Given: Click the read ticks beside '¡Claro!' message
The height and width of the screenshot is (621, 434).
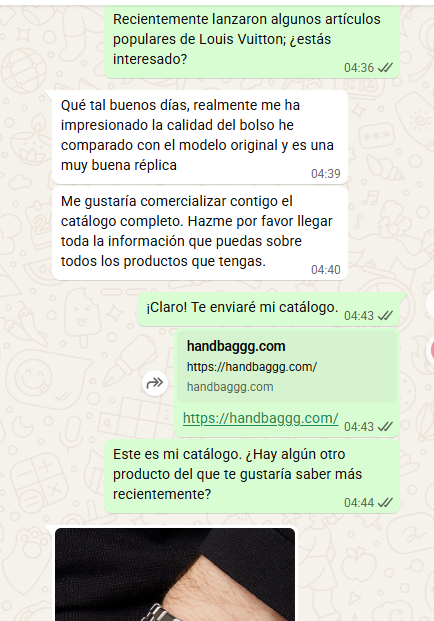Looking at the screenshot, I should (x=385, y=316).
